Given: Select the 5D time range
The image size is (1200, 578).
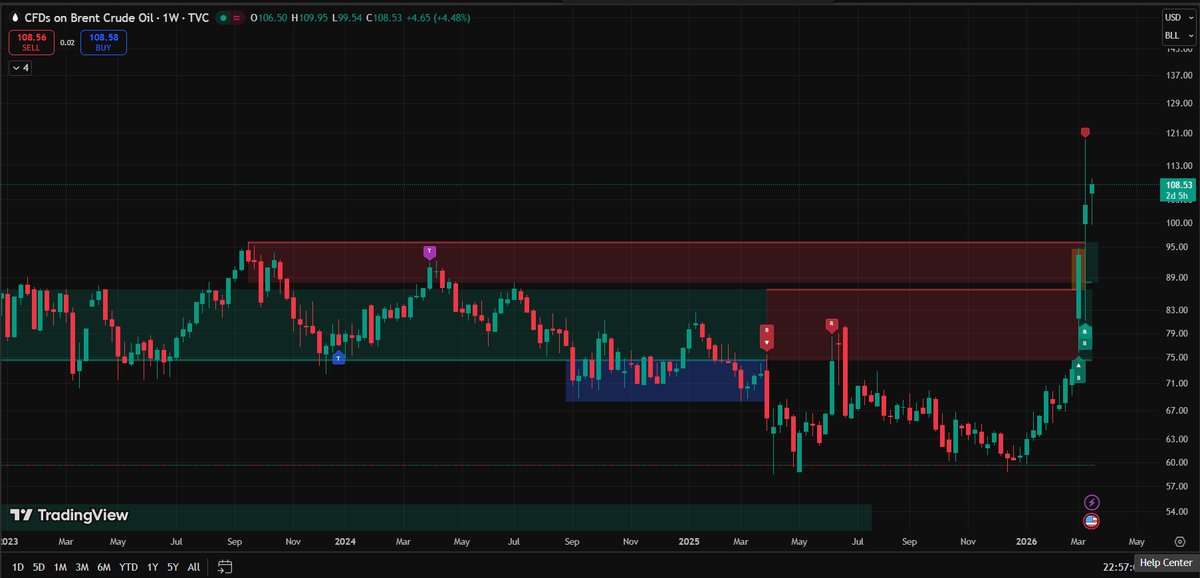Looking at the screenshot, I should 38,567.
